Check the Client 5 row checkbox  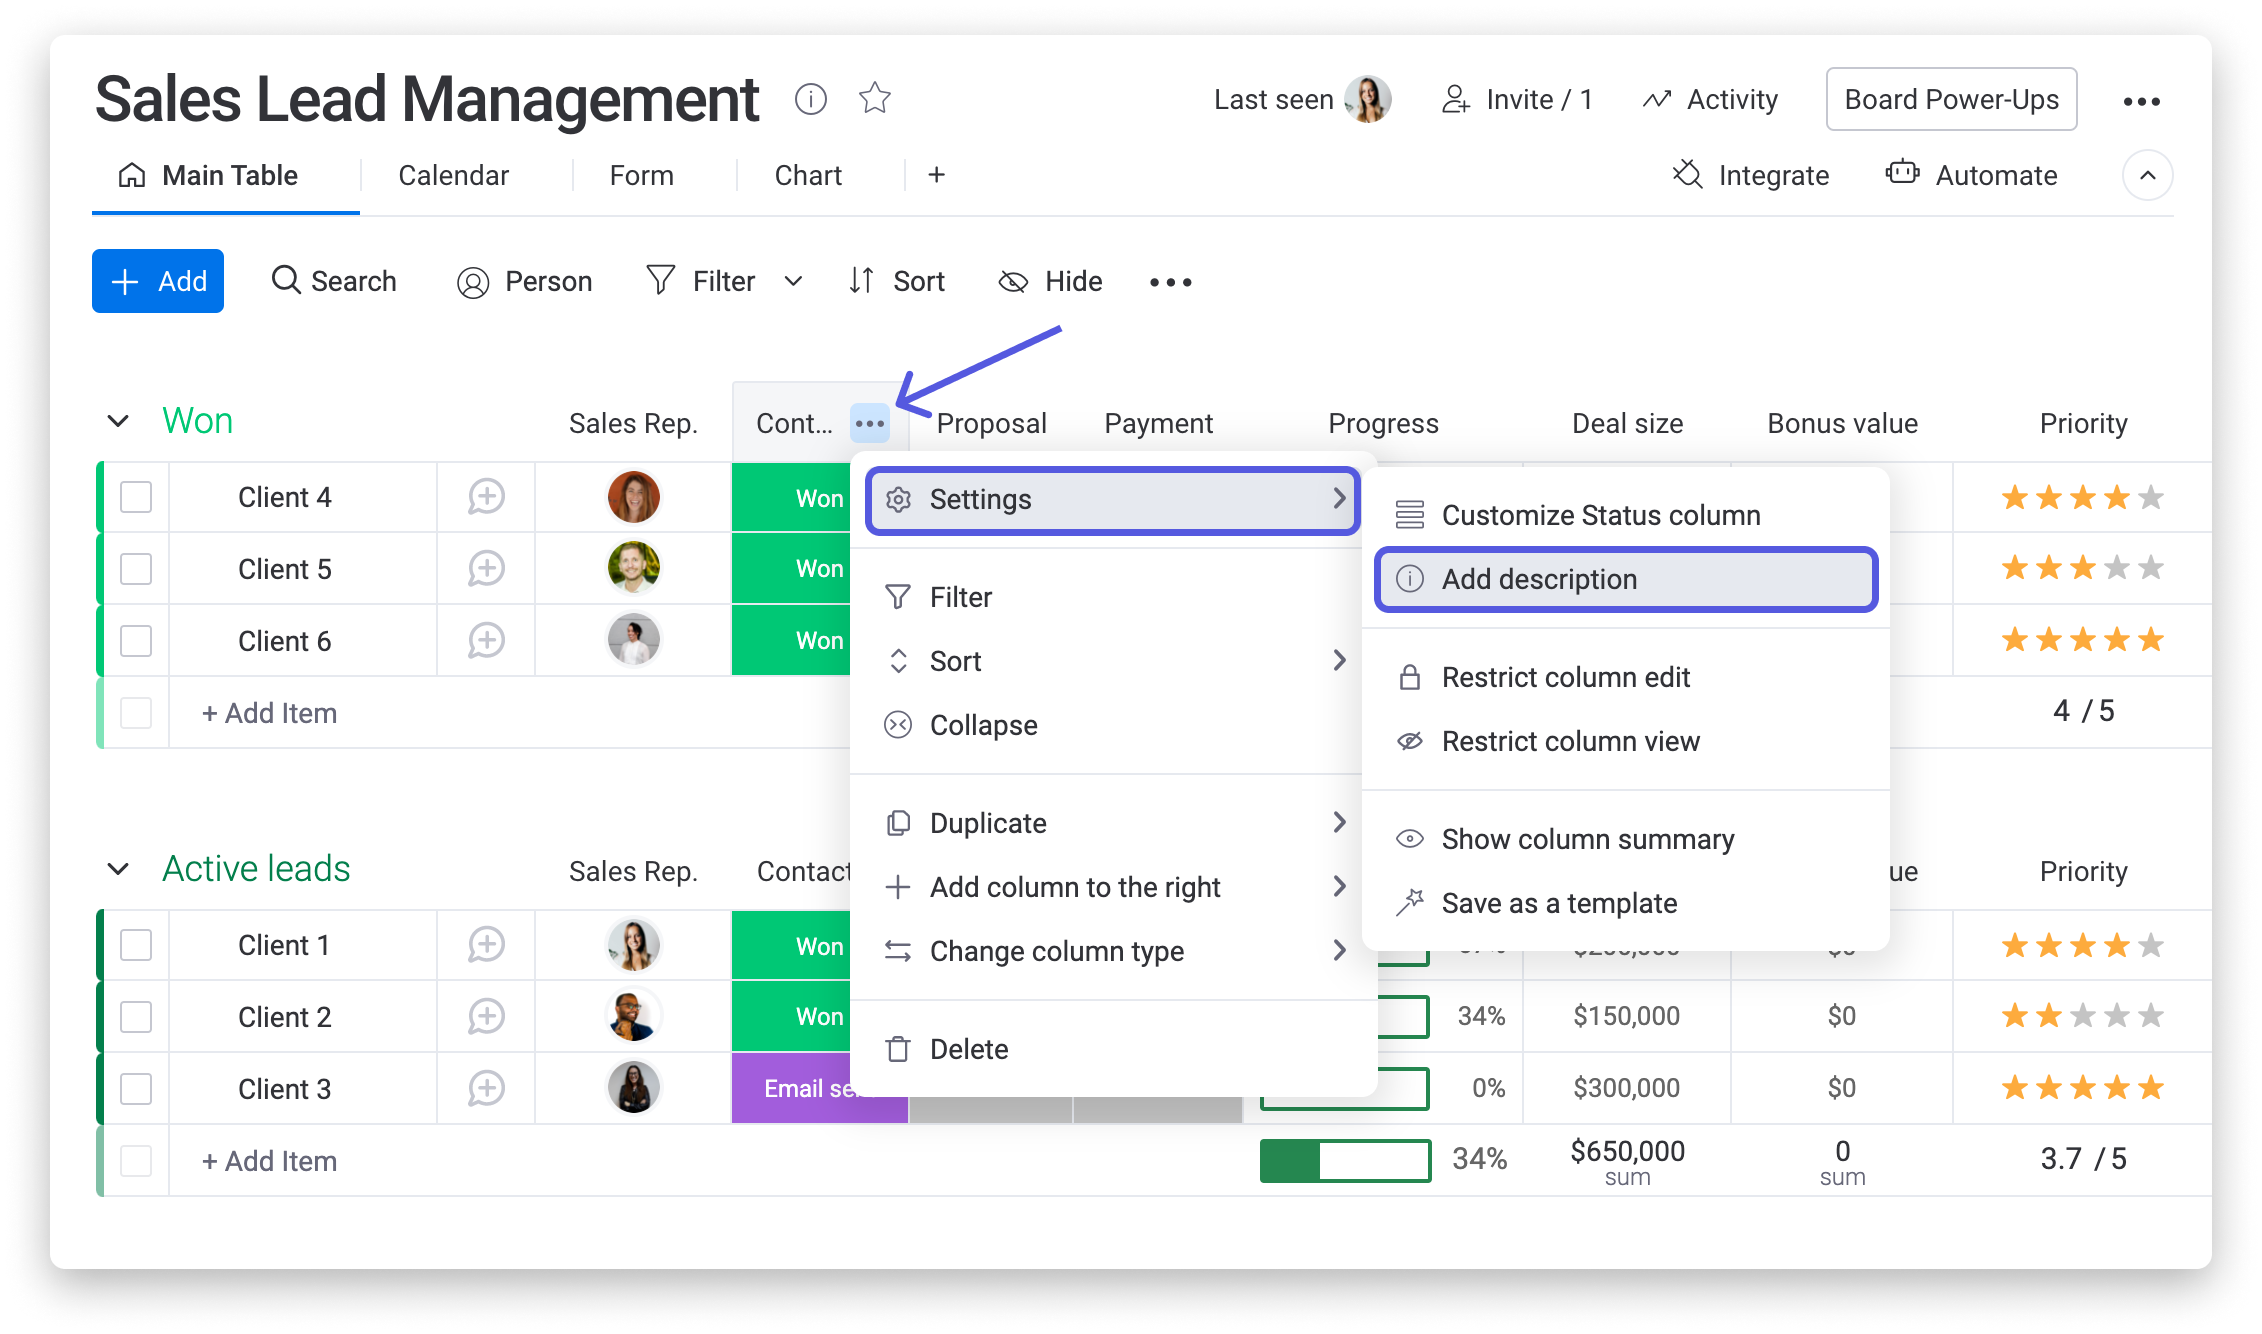(136, 569)
